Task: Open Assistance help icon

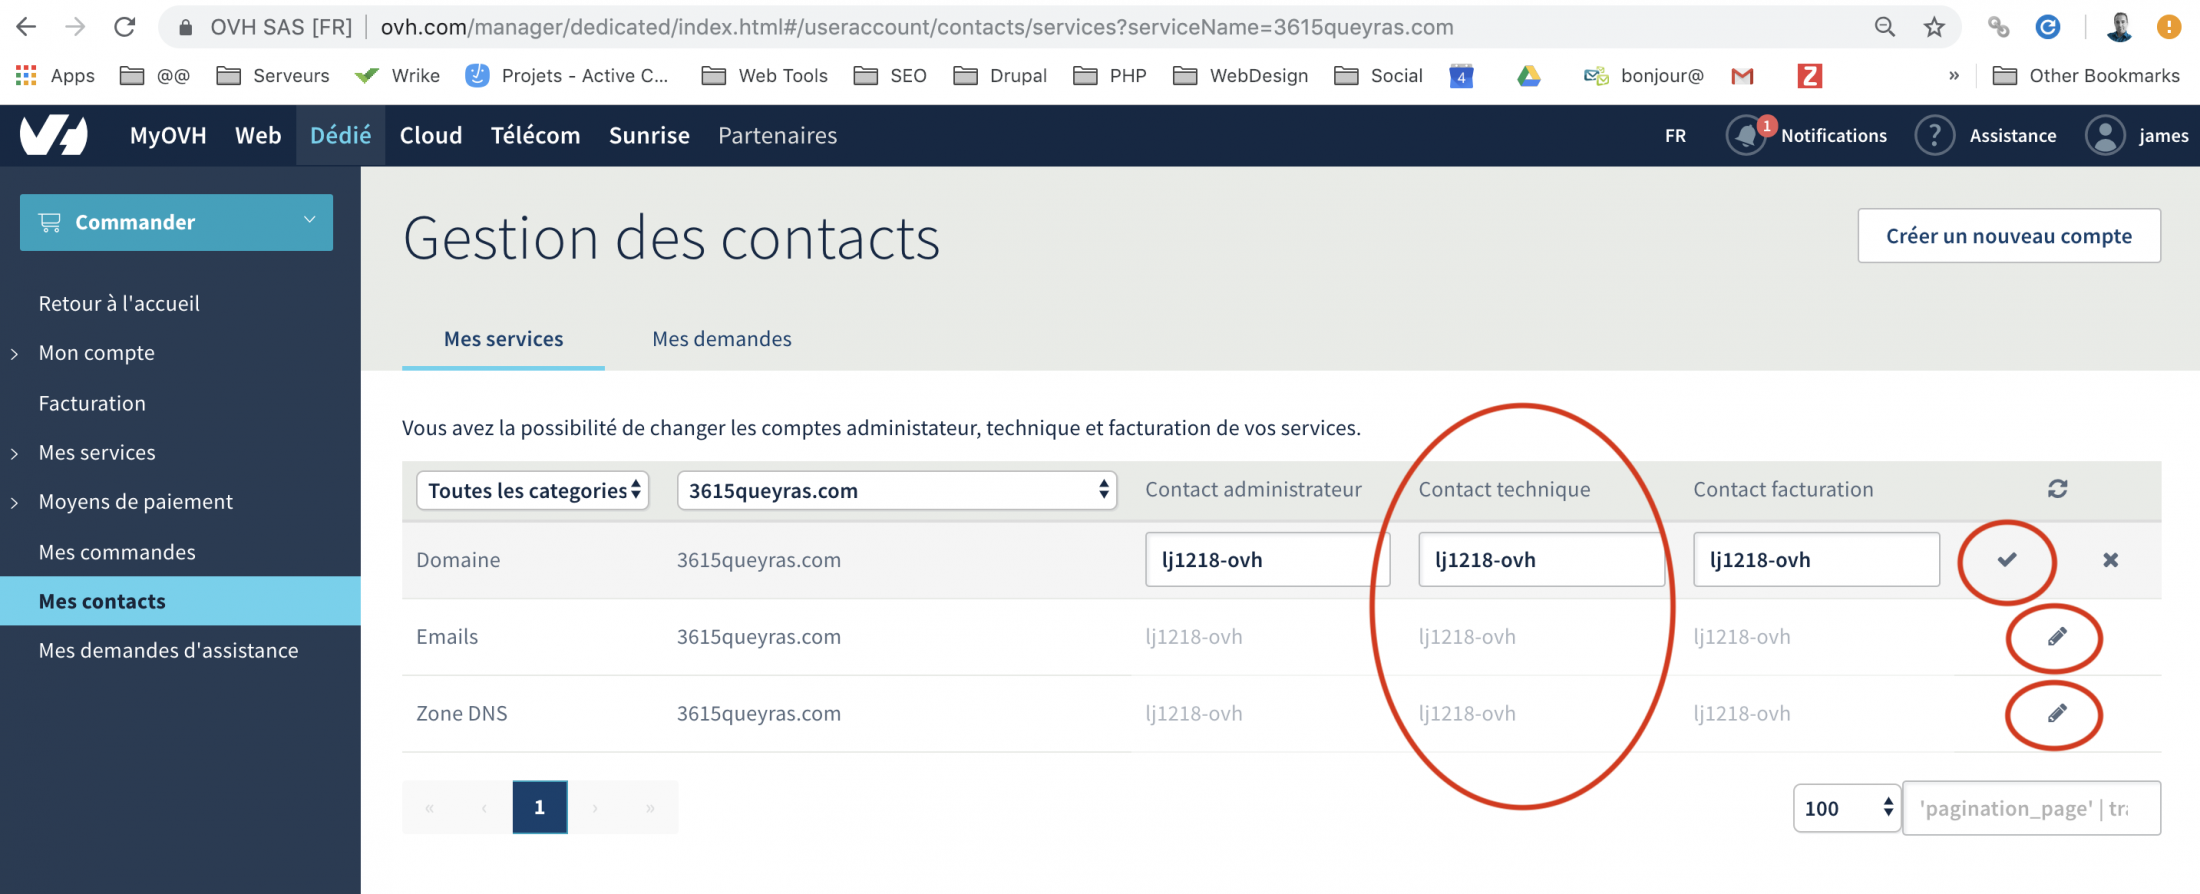Action: (1934, 136)
